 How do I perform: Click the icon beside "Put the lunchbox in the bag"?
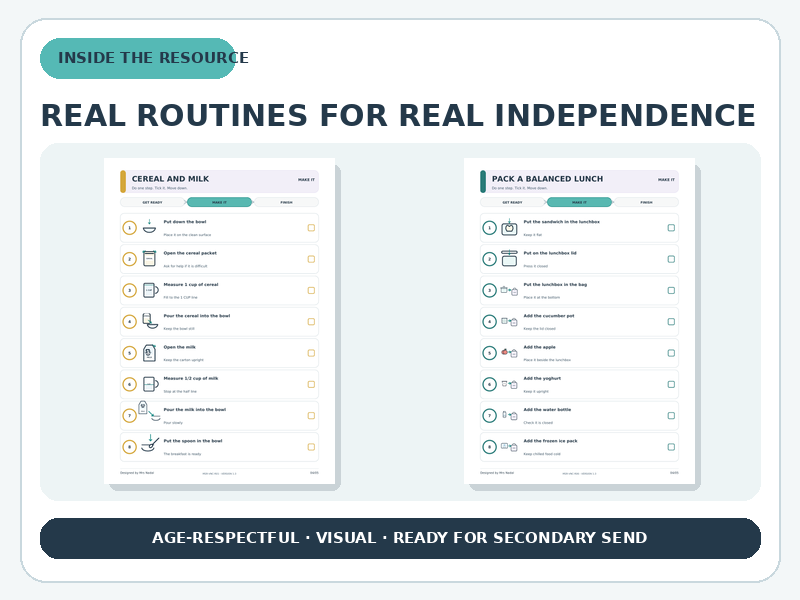[509, 291]
